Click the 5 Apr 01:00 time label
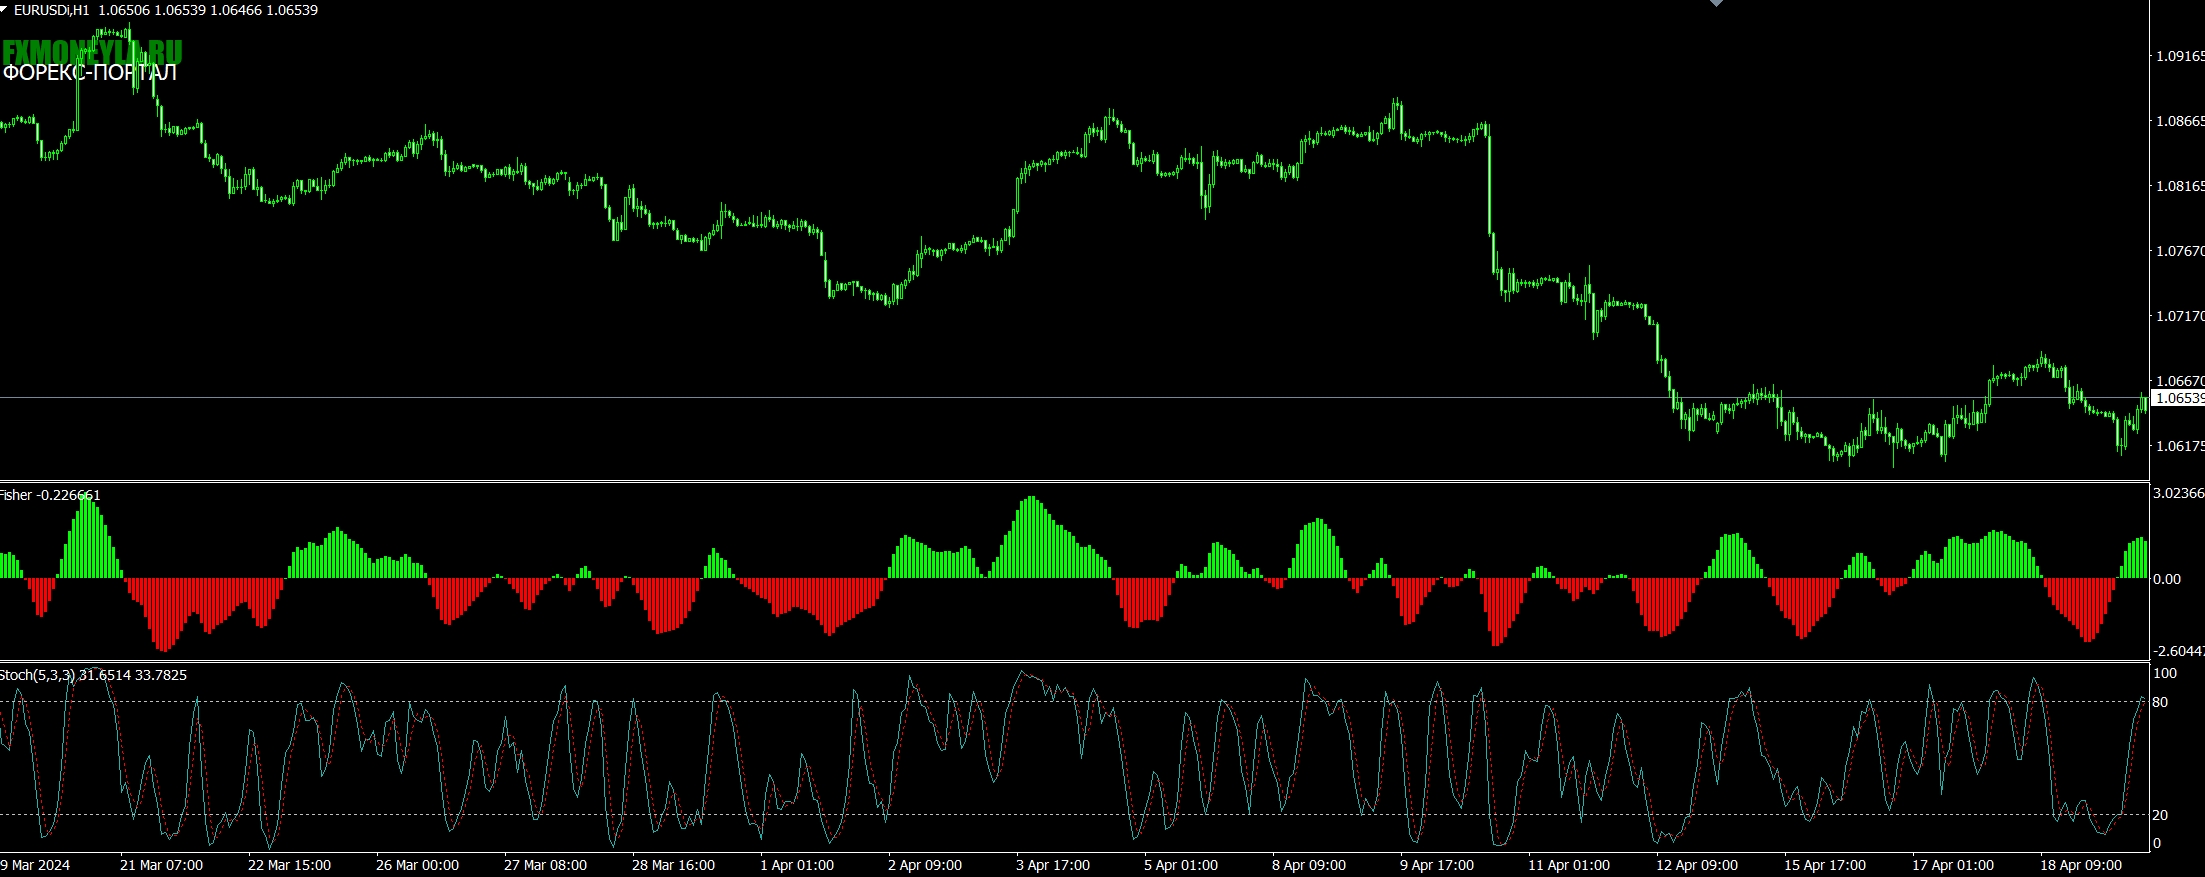Image resolution: width=2205 pixels, height=877 pixels. click(x=1181, y=865)
